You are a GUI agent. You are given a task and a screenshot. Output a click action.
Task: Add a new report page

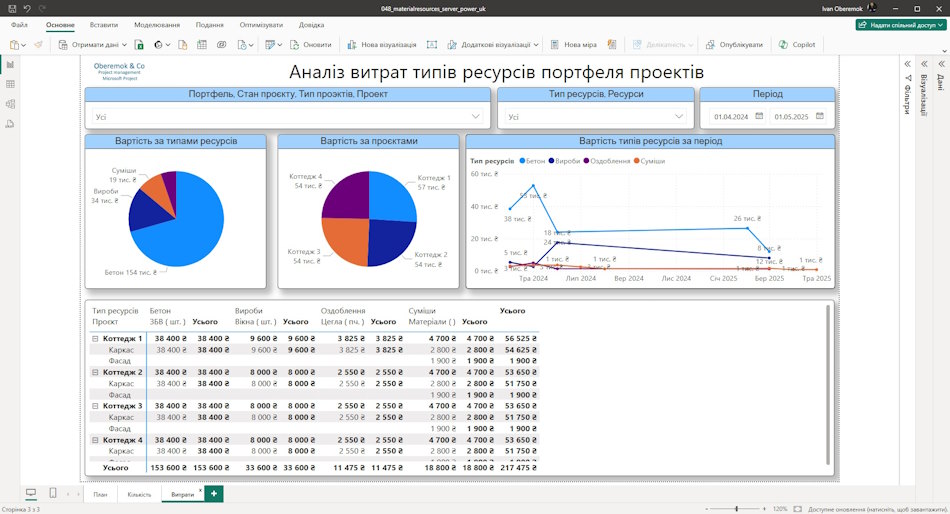(214, 494)
